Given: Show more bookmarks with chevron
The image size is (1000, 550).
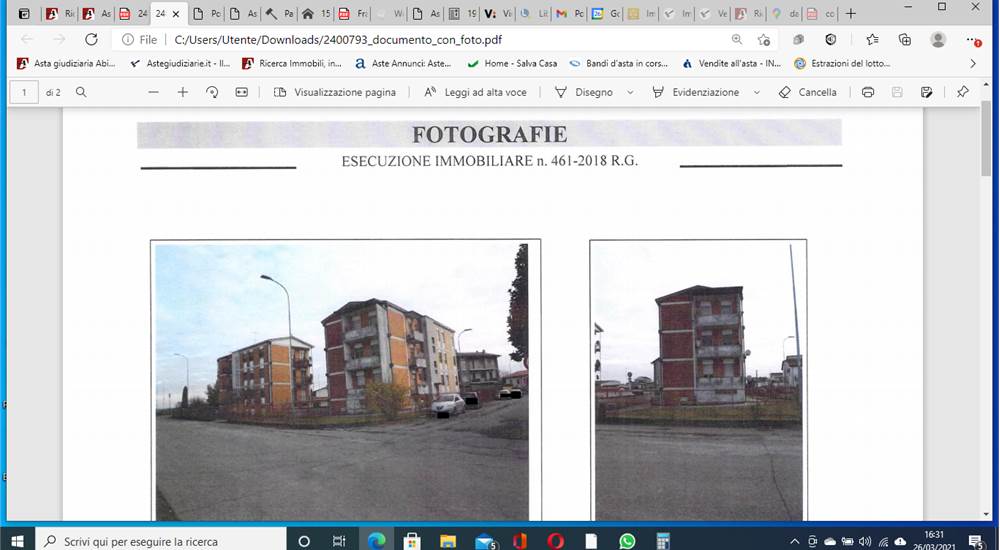Looking at the screenshot, I should (x=973, y=64).
